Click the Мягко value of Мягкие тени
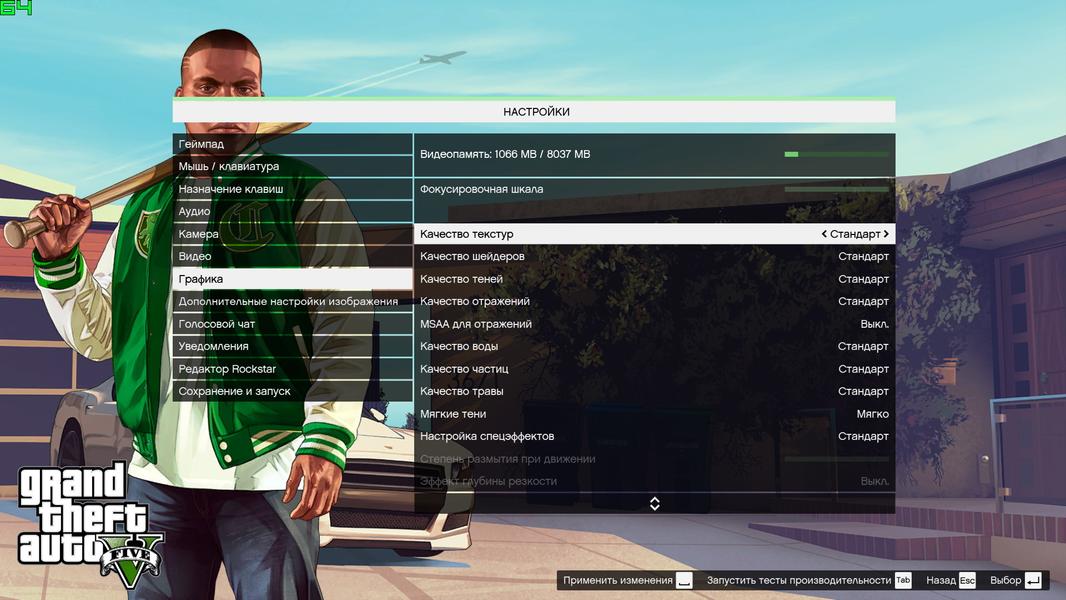 click(x=872, y=414)
